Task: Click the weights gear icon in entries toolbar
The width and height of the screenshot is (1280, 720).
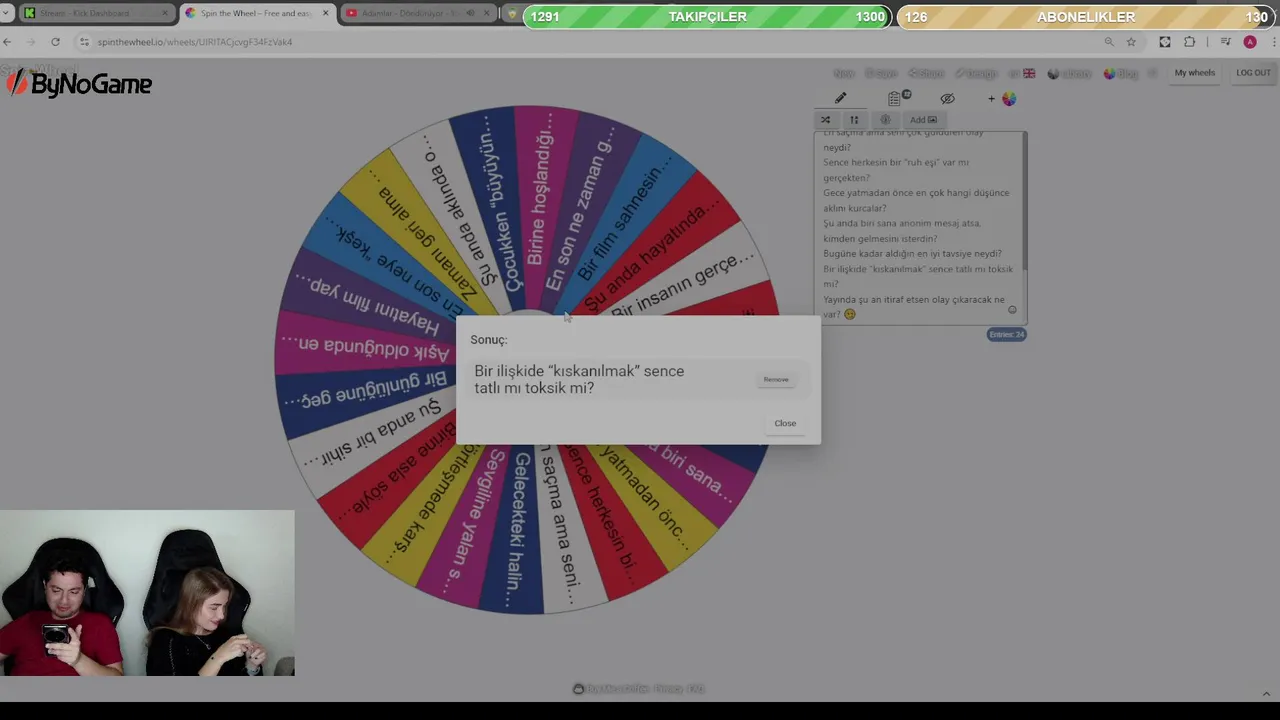Action: pos(885,120)
